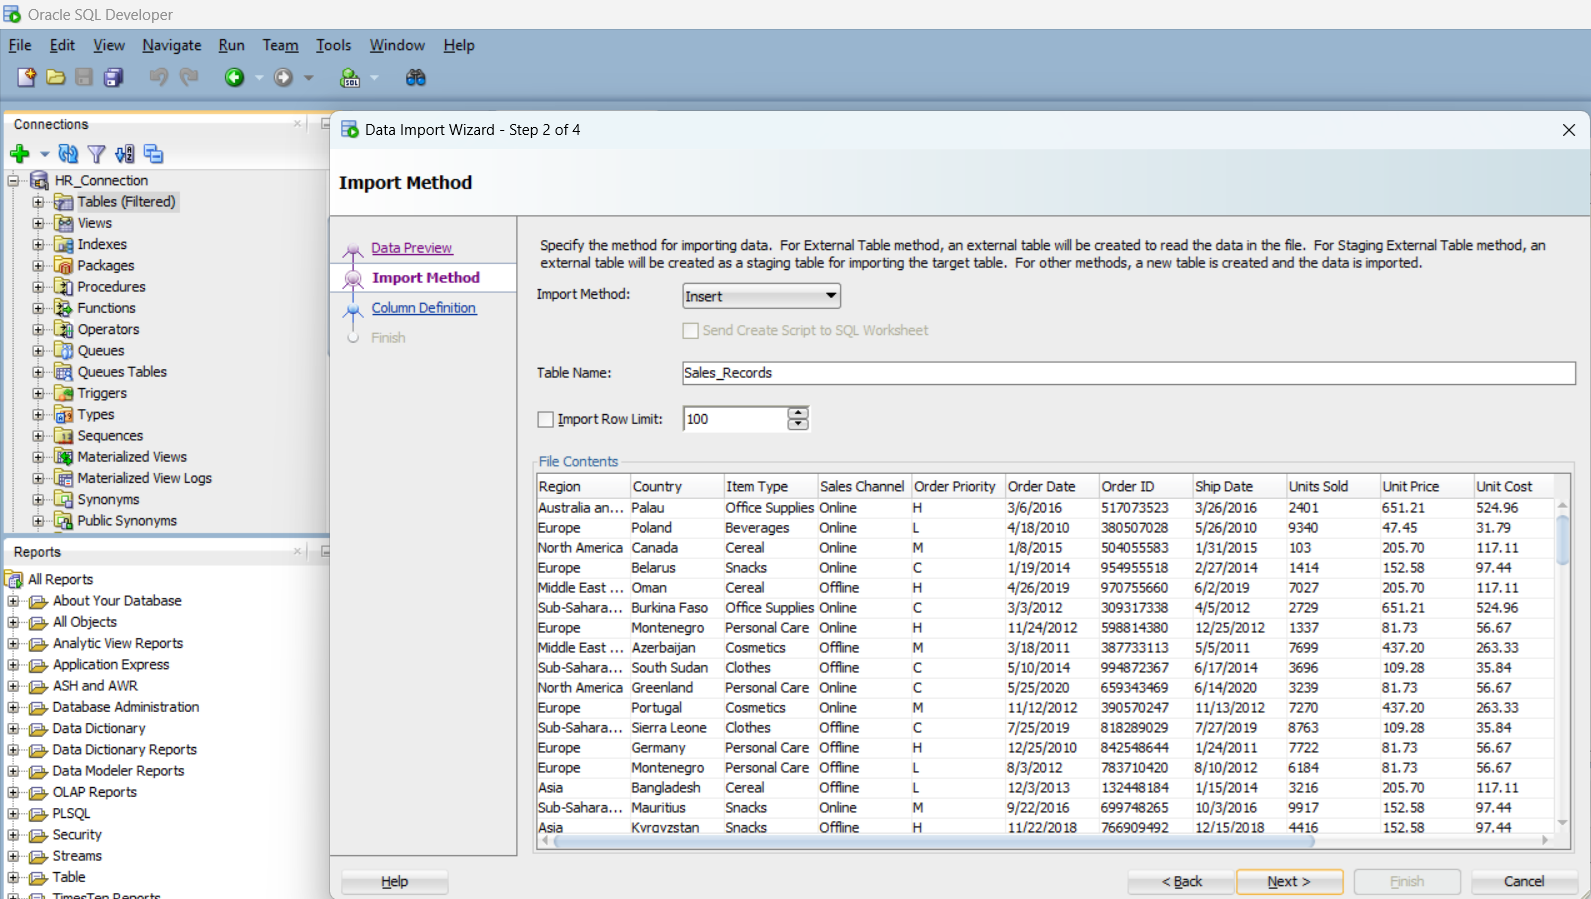Expand the Packages tree node
Viewport: 1591px width, 899px height.
coord(38,265)
